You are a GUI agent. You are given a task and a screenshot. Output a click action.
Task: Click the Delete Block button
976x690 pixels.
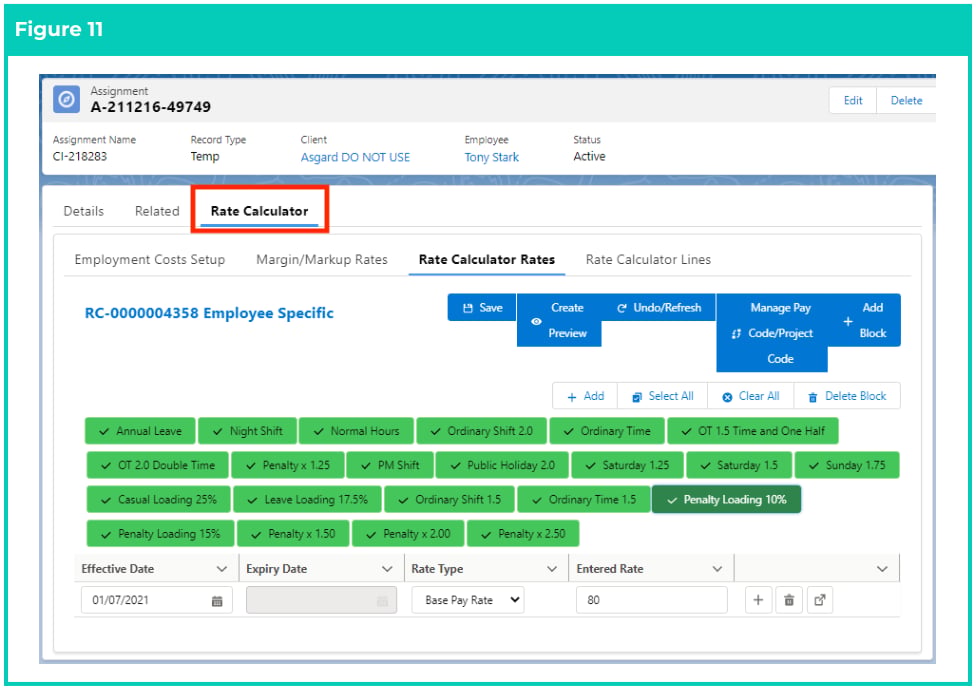click(847, 396)
